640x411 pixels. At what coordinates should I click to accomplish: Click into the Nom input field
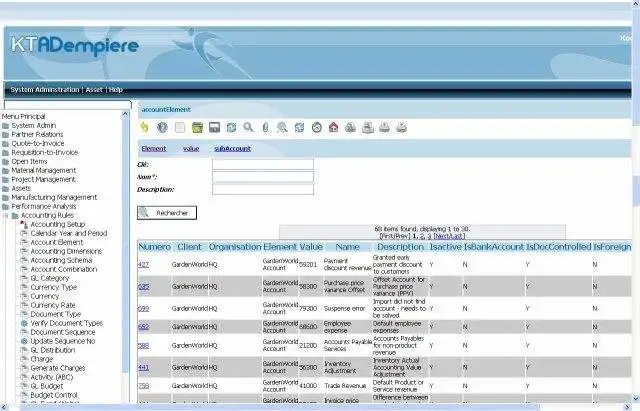point(263,177)
